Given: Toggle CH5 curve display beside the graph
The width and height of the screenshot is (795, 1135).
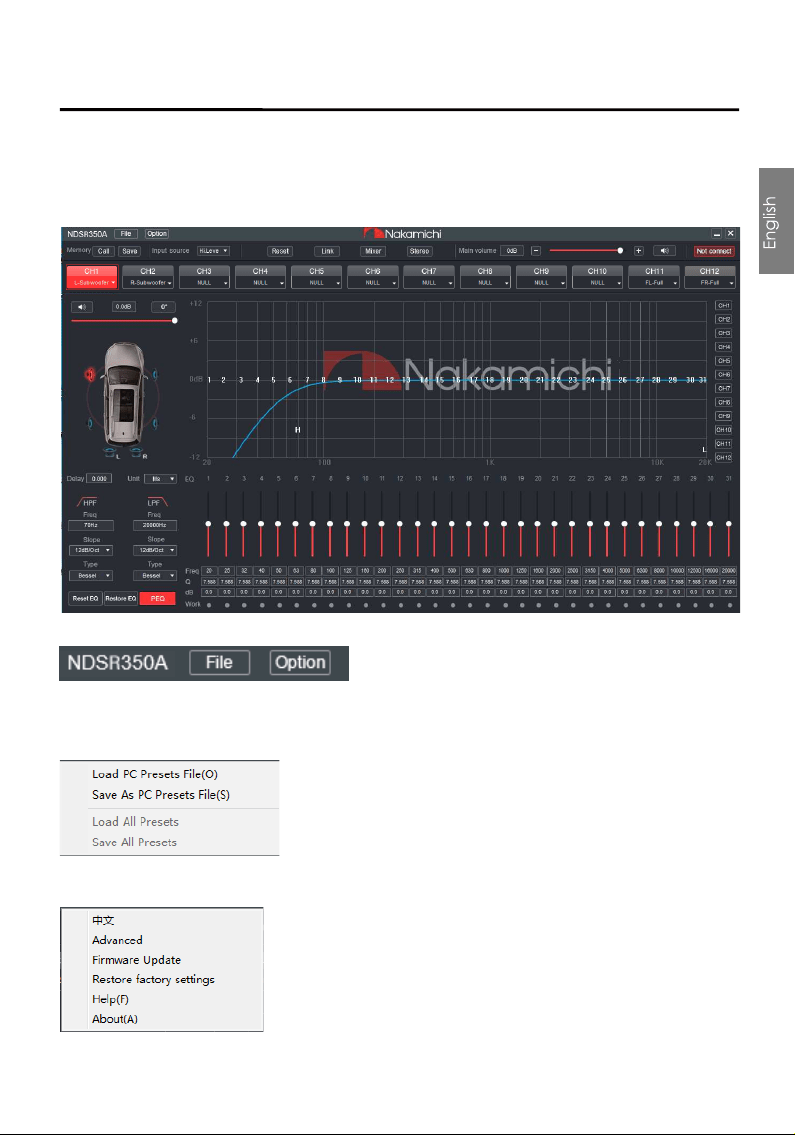Looking at the screenshot, I should [x=723, y=360].
